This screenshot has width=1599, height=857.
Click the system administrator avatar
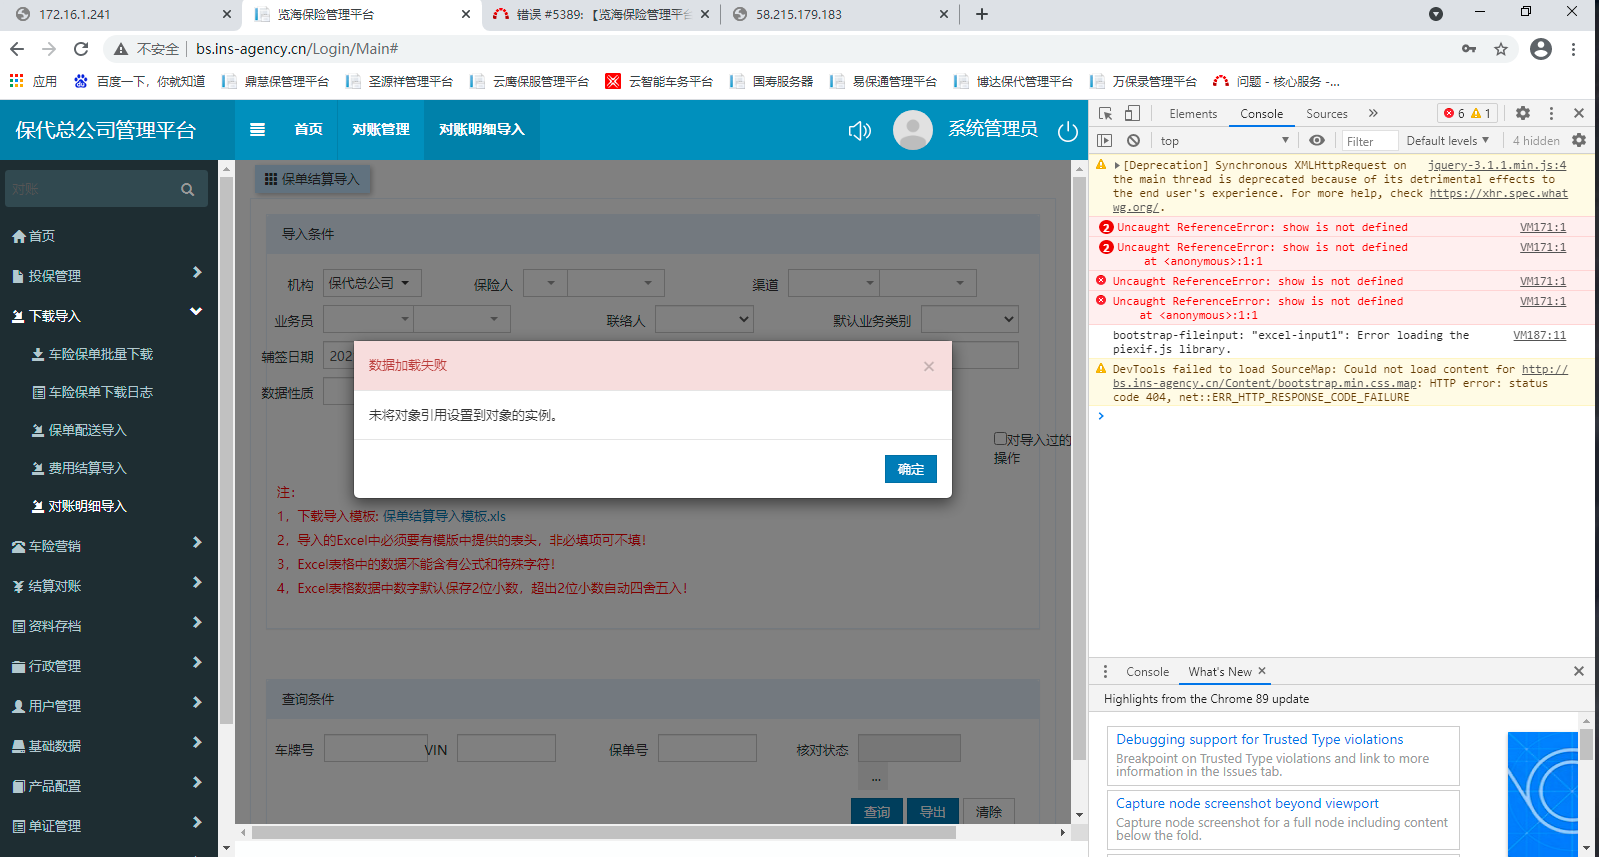[x=913, y=130]
